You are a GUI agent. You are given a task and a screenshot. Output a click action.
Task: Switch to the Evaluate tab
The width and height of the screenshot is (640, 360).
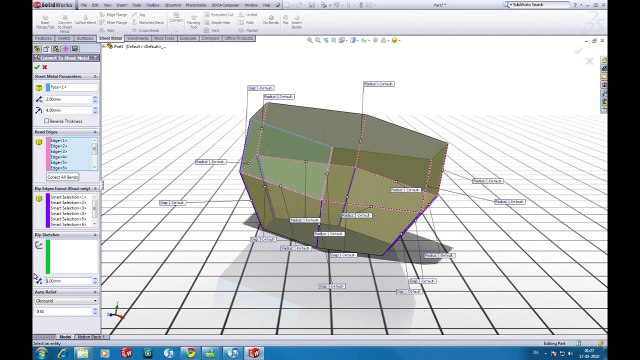[x=188, y=38]
